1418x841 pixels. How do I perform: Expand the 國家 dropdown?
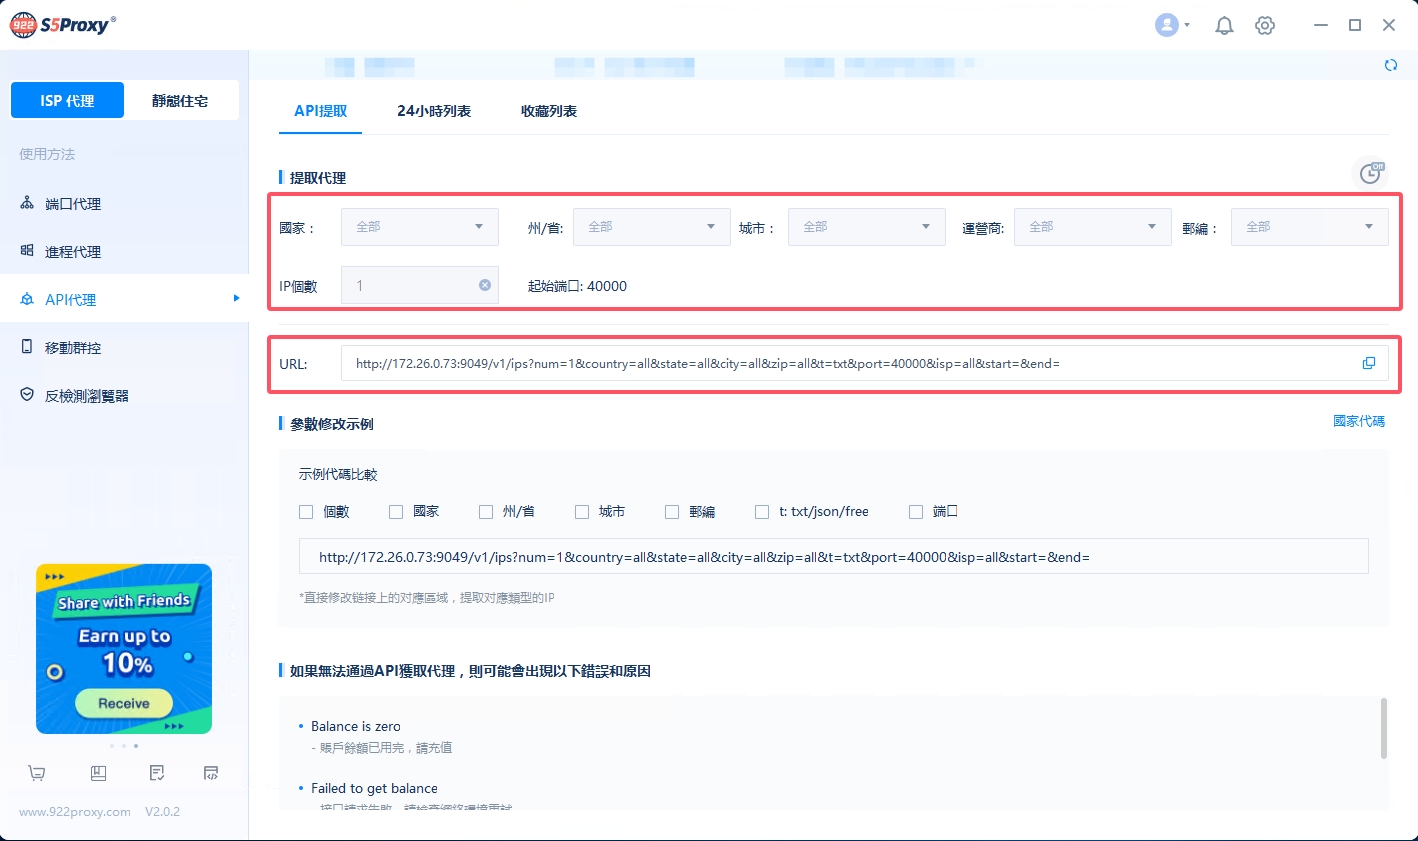[x=420, y=227]
